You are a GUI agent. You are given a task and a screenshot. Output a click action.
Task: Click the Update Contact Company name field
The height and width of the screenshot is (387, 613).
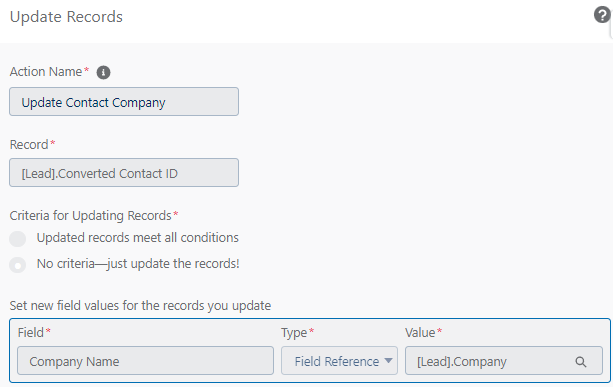point(124,102)
